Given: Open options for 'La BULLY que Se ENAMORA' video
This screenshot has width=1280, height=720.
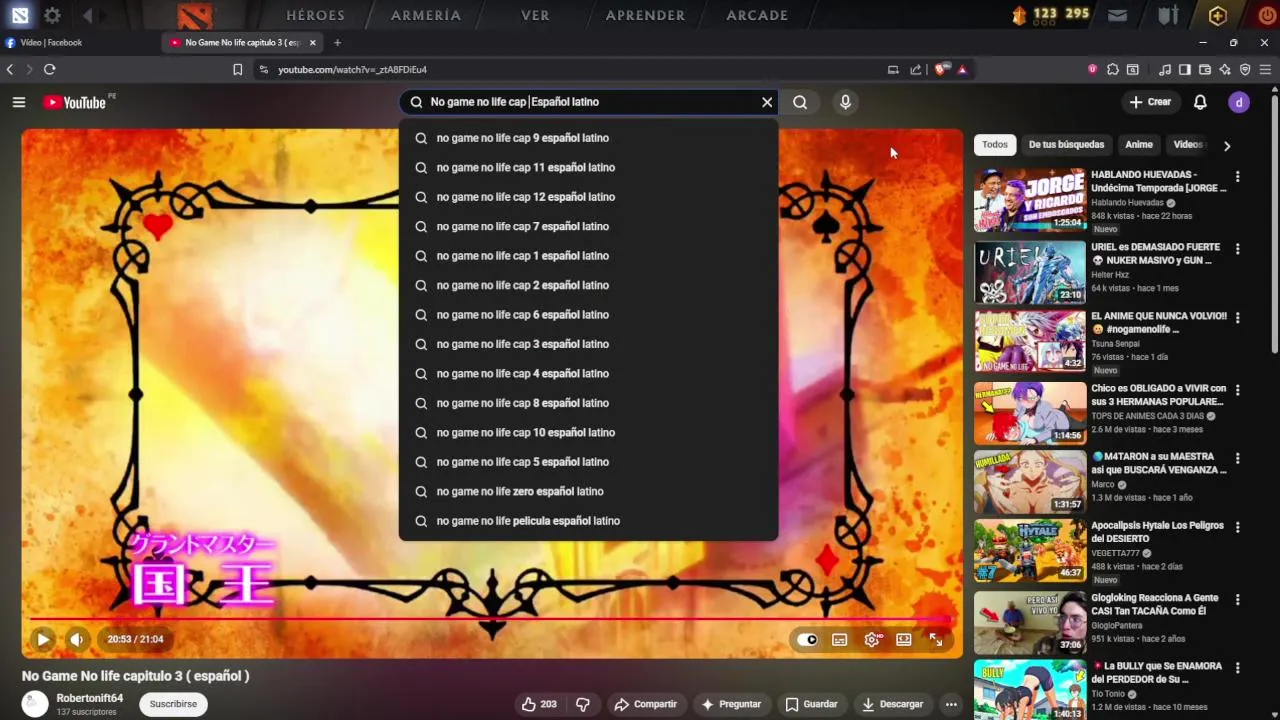Looking at the screenshot, I should (1237, 668).
